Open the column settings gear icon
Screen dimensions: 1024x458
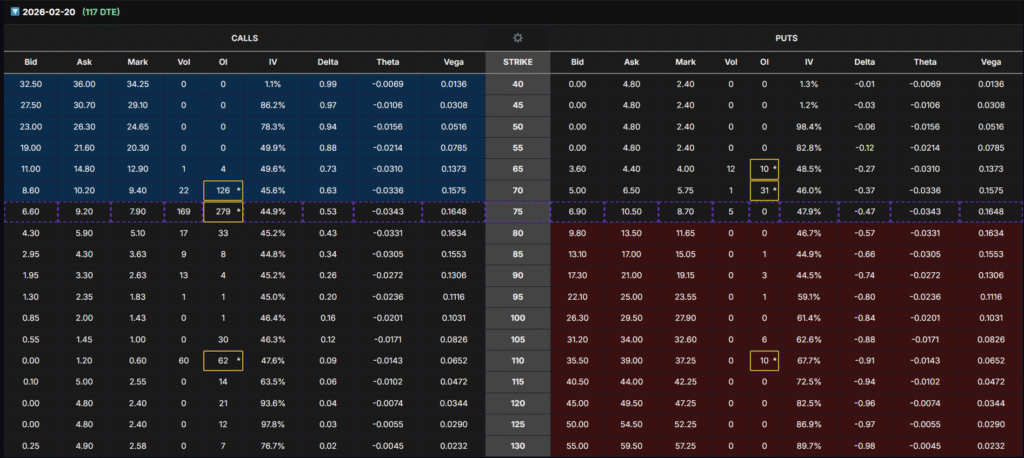[x=517, y=38]
